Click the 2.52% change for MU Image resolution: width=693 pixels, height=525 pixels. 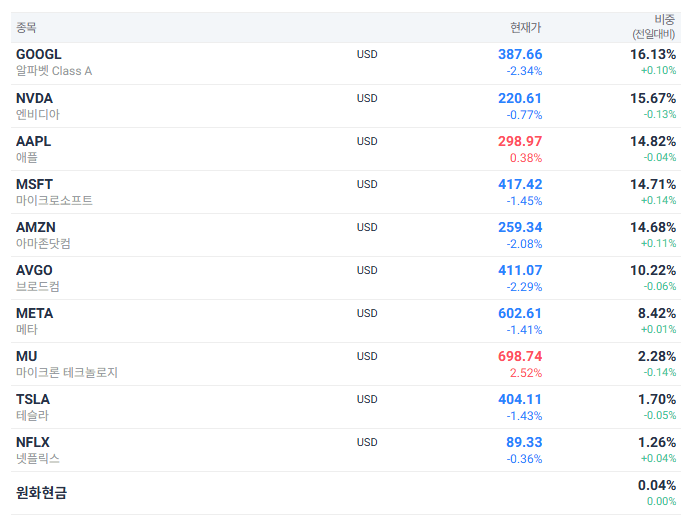526,373
